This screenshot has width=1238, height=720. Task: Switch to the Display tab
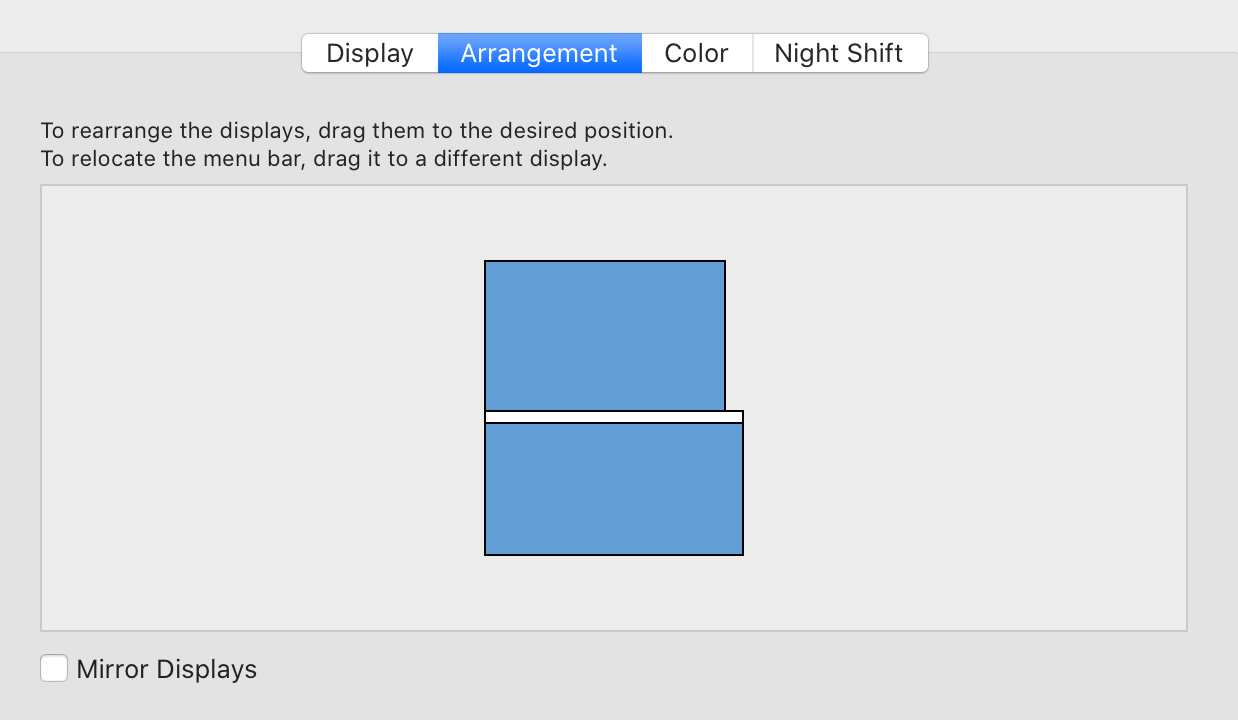pos(370,53)
